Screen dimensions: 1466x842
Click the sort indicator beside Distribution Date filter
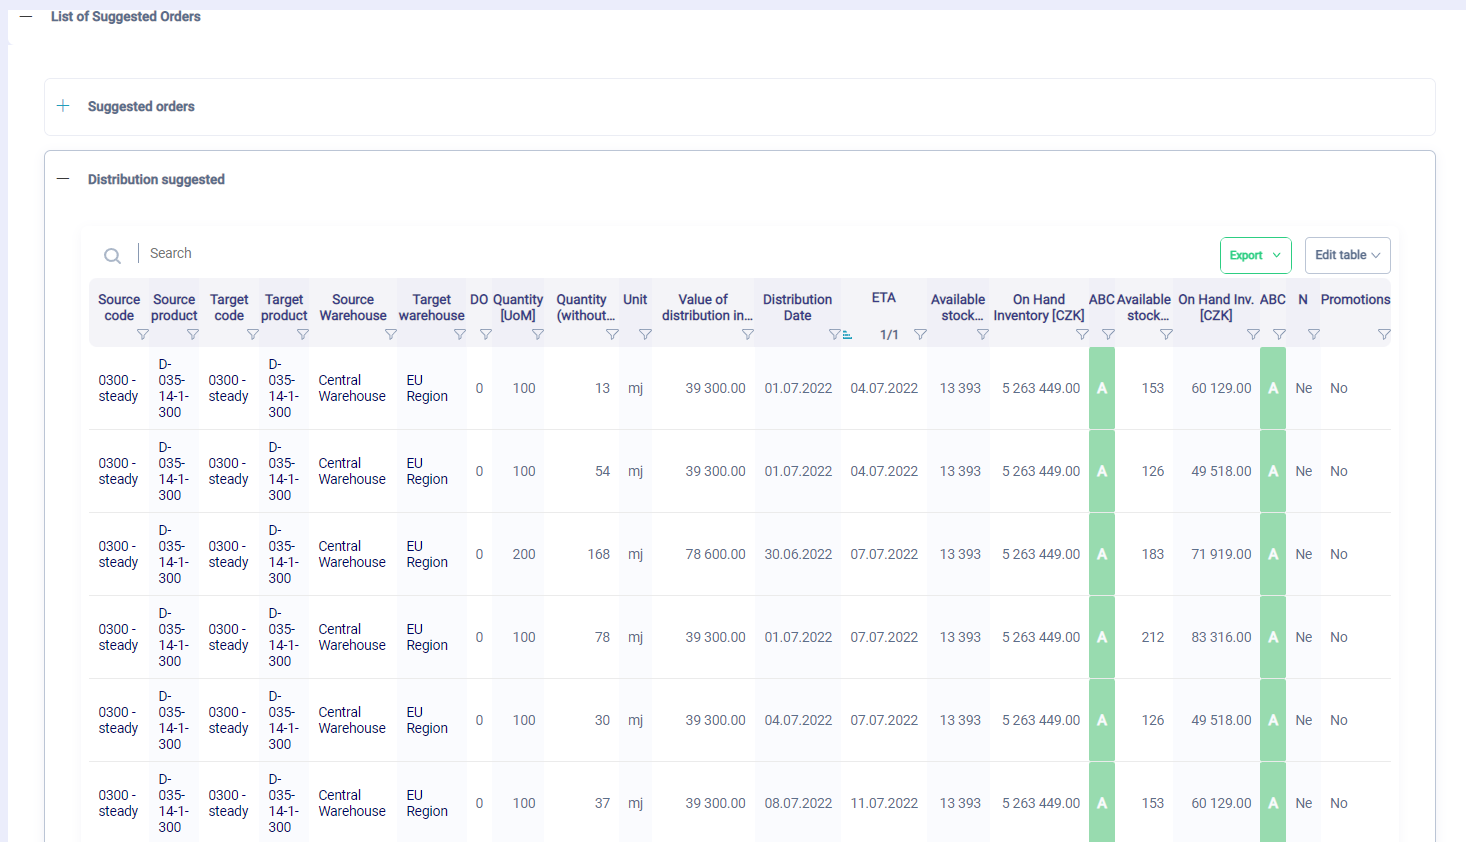tap(848, 336)
